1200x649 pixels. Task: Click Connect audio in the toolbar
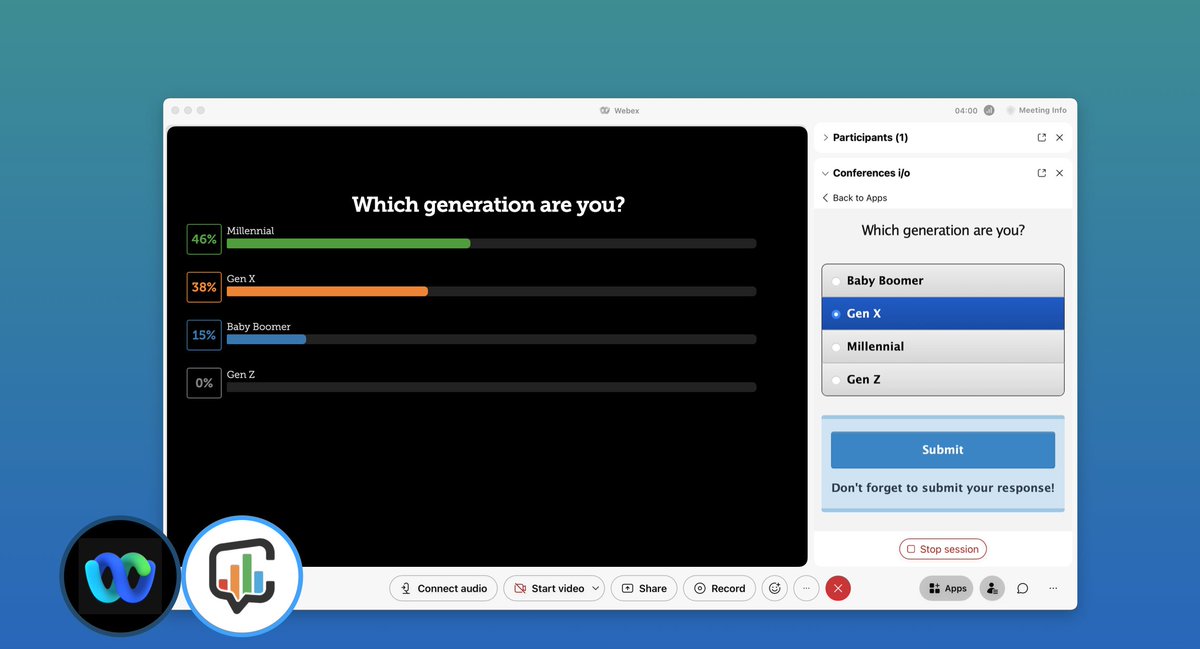[443, 588]
